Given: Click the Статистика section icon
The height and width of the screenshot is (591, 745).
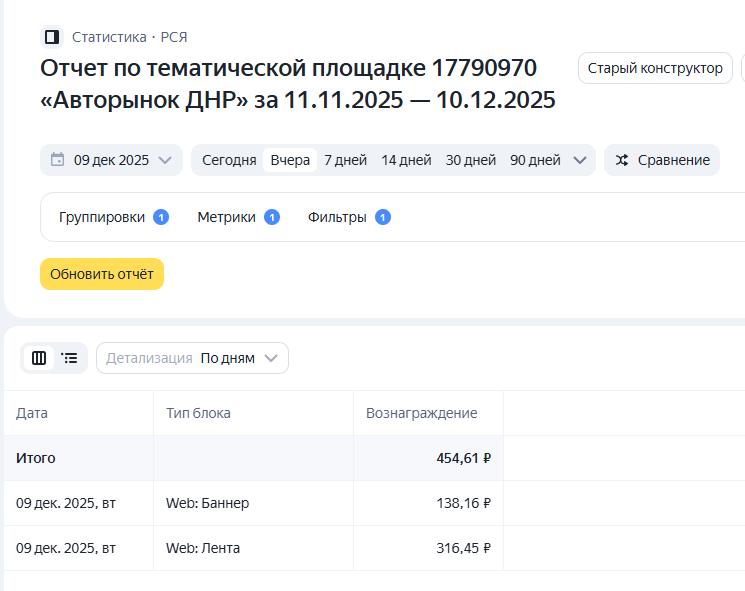Looking at the screenshot, I should (x=52, y=37).
